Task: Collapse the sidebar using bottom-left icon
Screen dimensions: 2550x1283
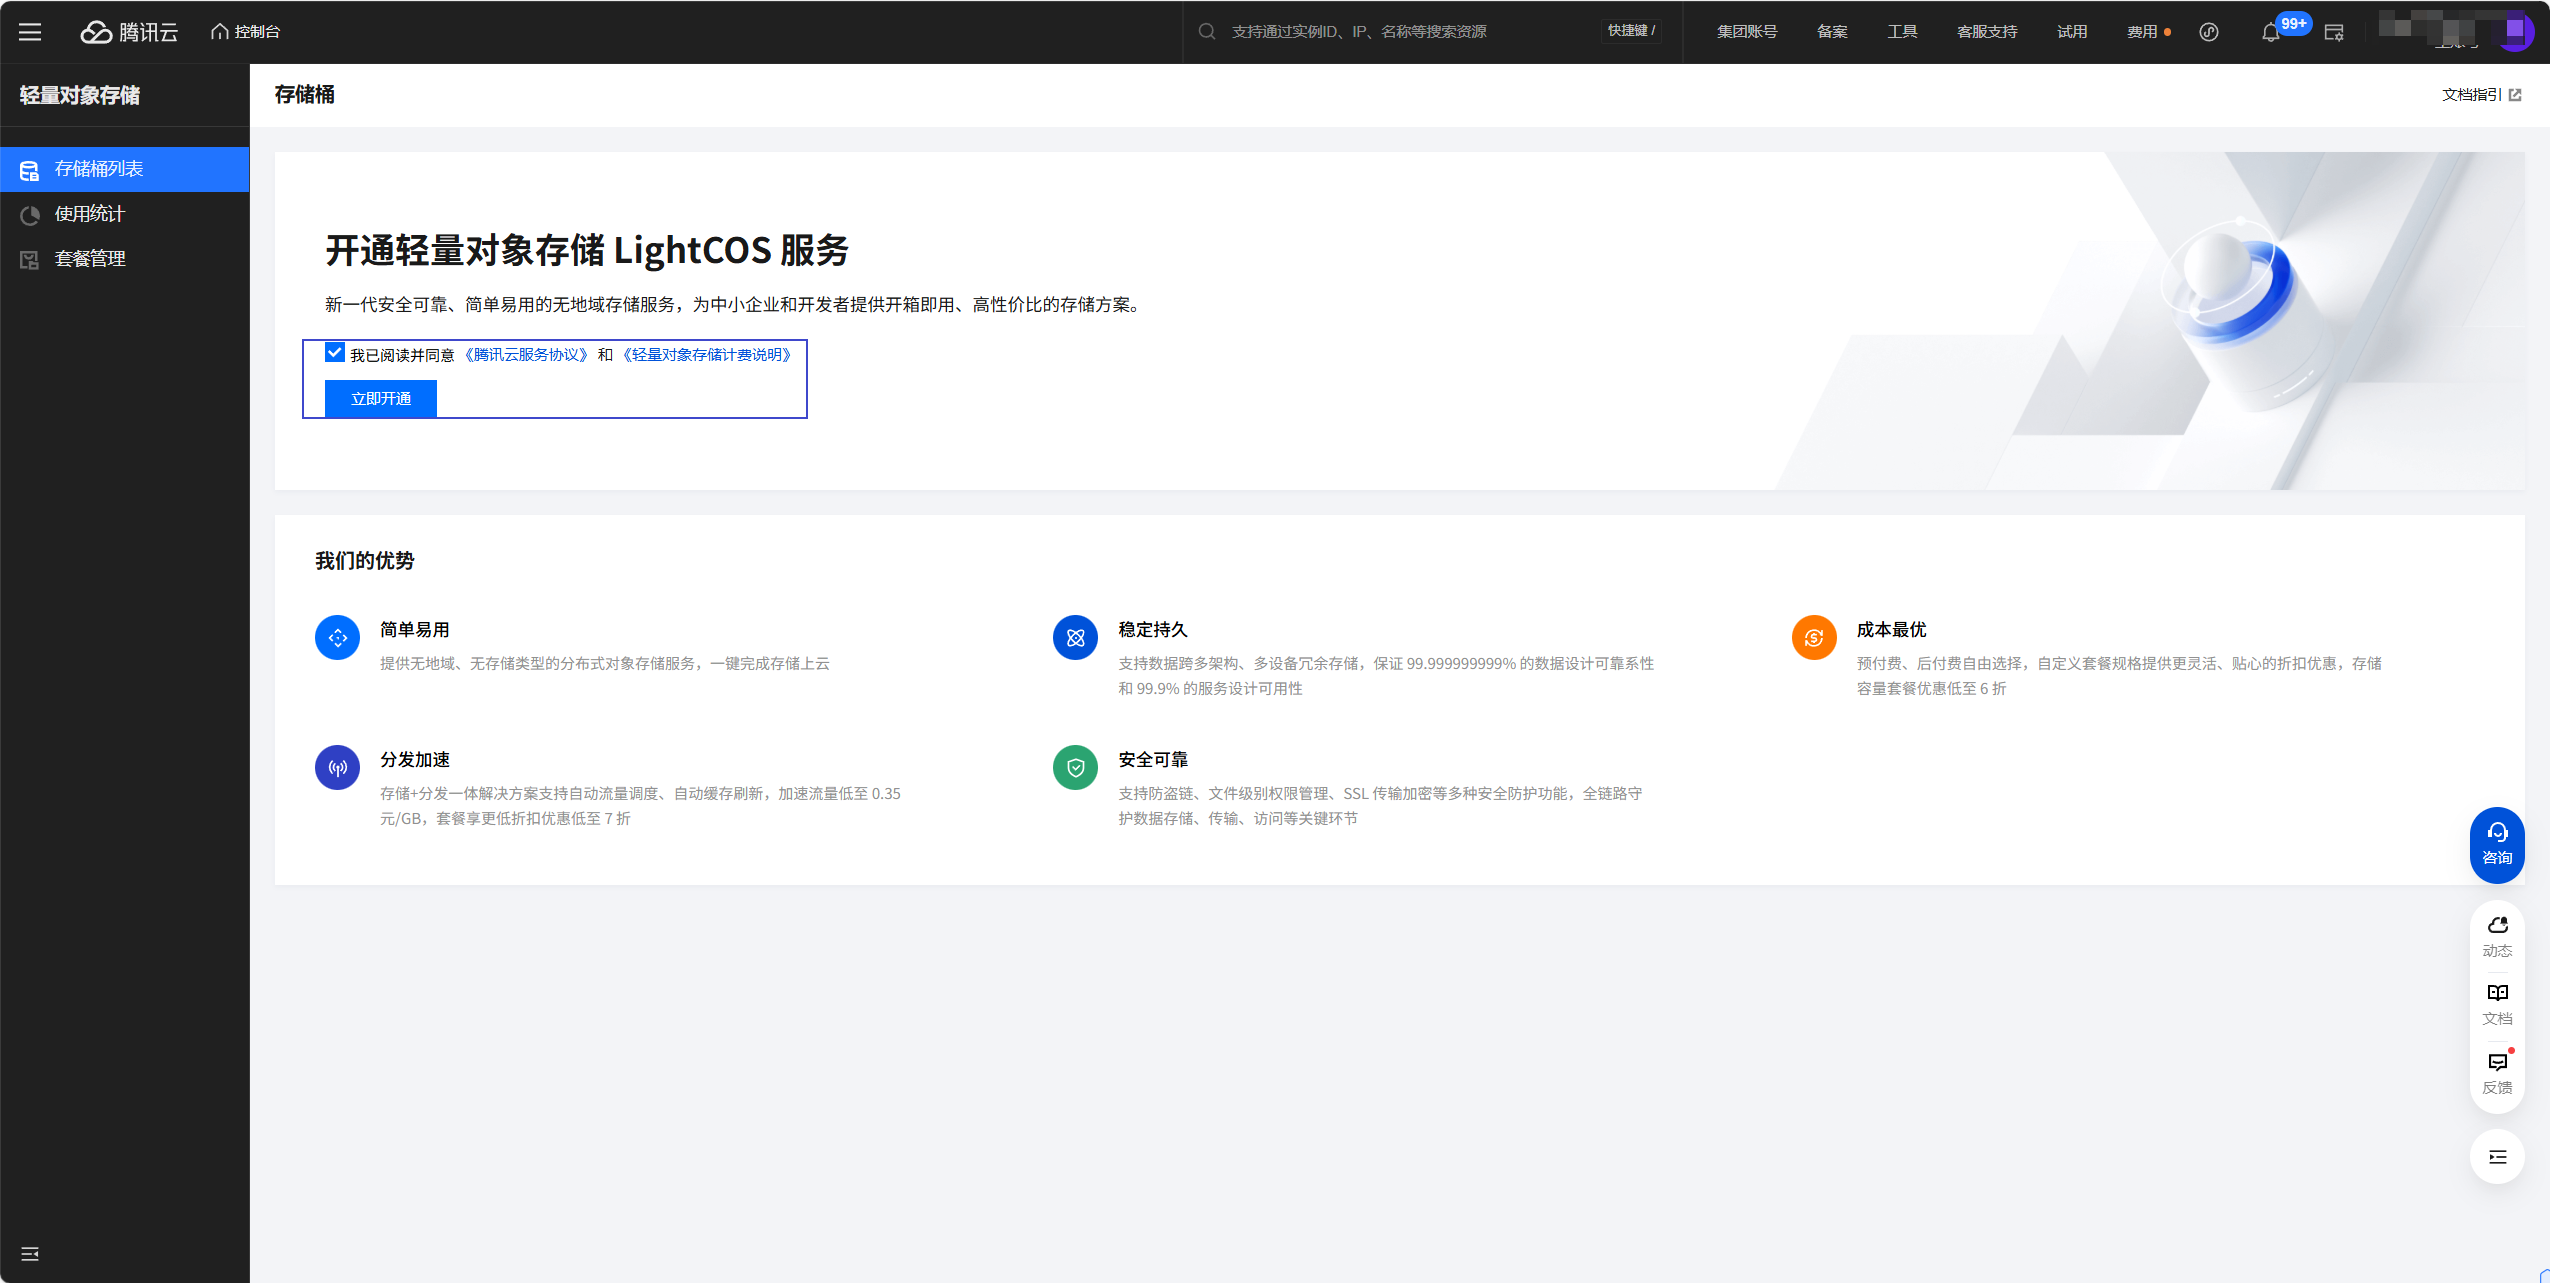Action: [30, 1254]
